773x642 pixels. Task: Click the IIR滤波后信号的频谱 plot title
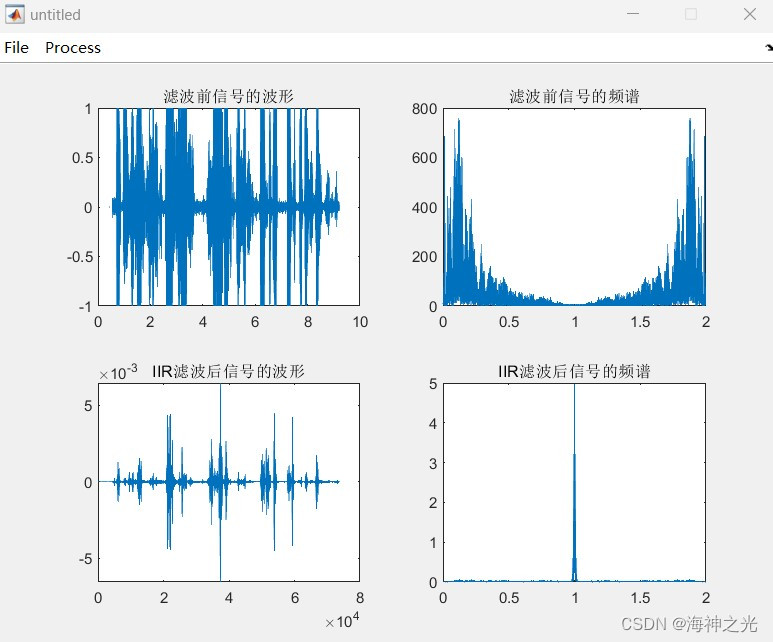tap(574, 371)
